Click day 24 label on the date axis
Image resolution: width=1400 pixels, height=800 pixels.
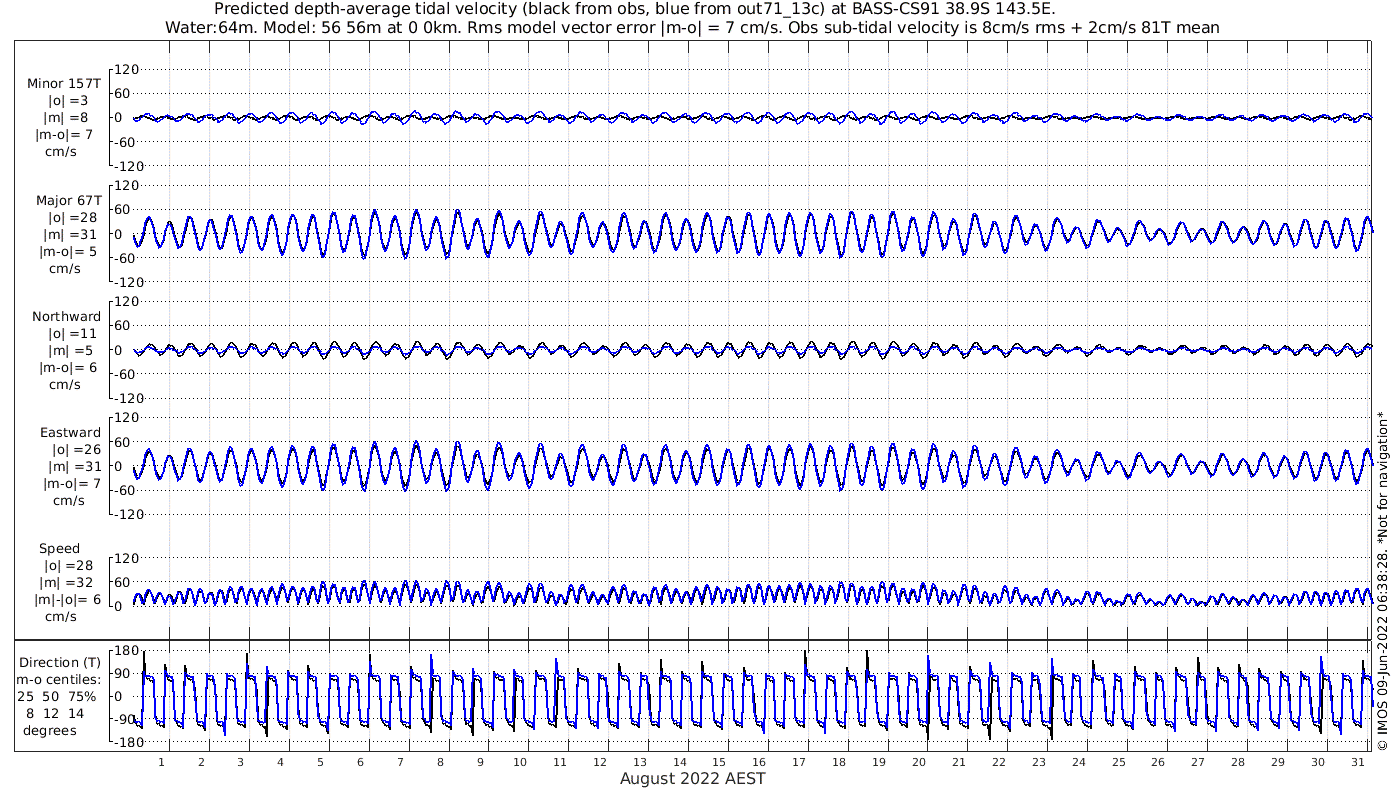click(x=1078, y=762)
